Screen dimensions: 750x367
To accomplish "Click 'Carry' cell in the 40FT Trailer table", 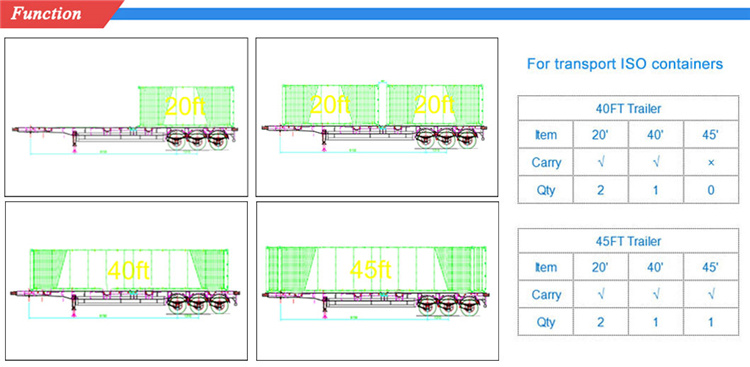I will coord(546,163).
